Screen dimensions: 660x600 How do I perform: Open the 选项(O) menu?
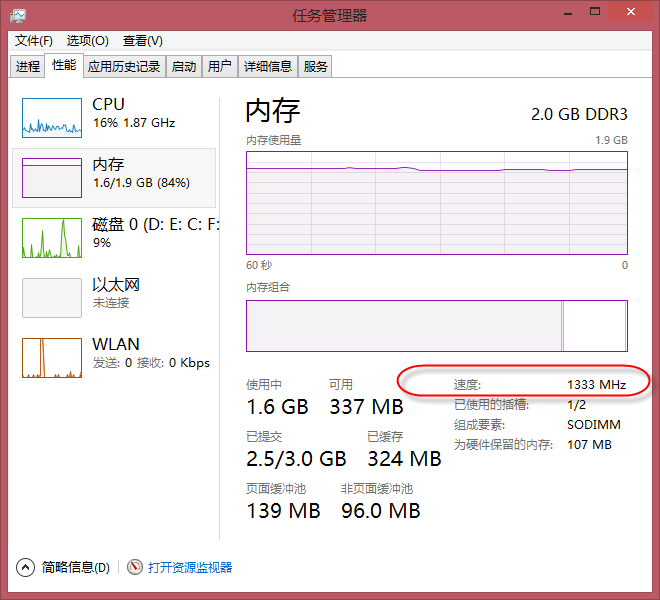pos(88,41)
